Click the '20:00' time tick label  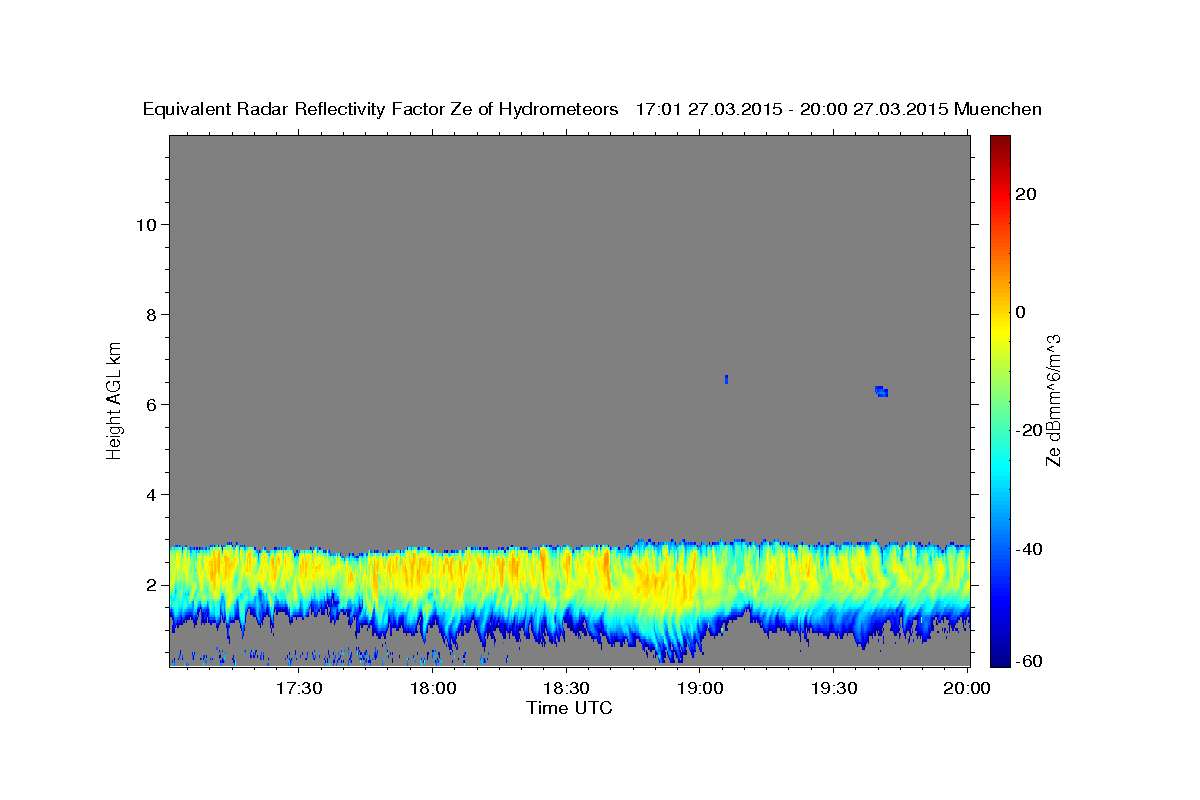tap(967, 688)
